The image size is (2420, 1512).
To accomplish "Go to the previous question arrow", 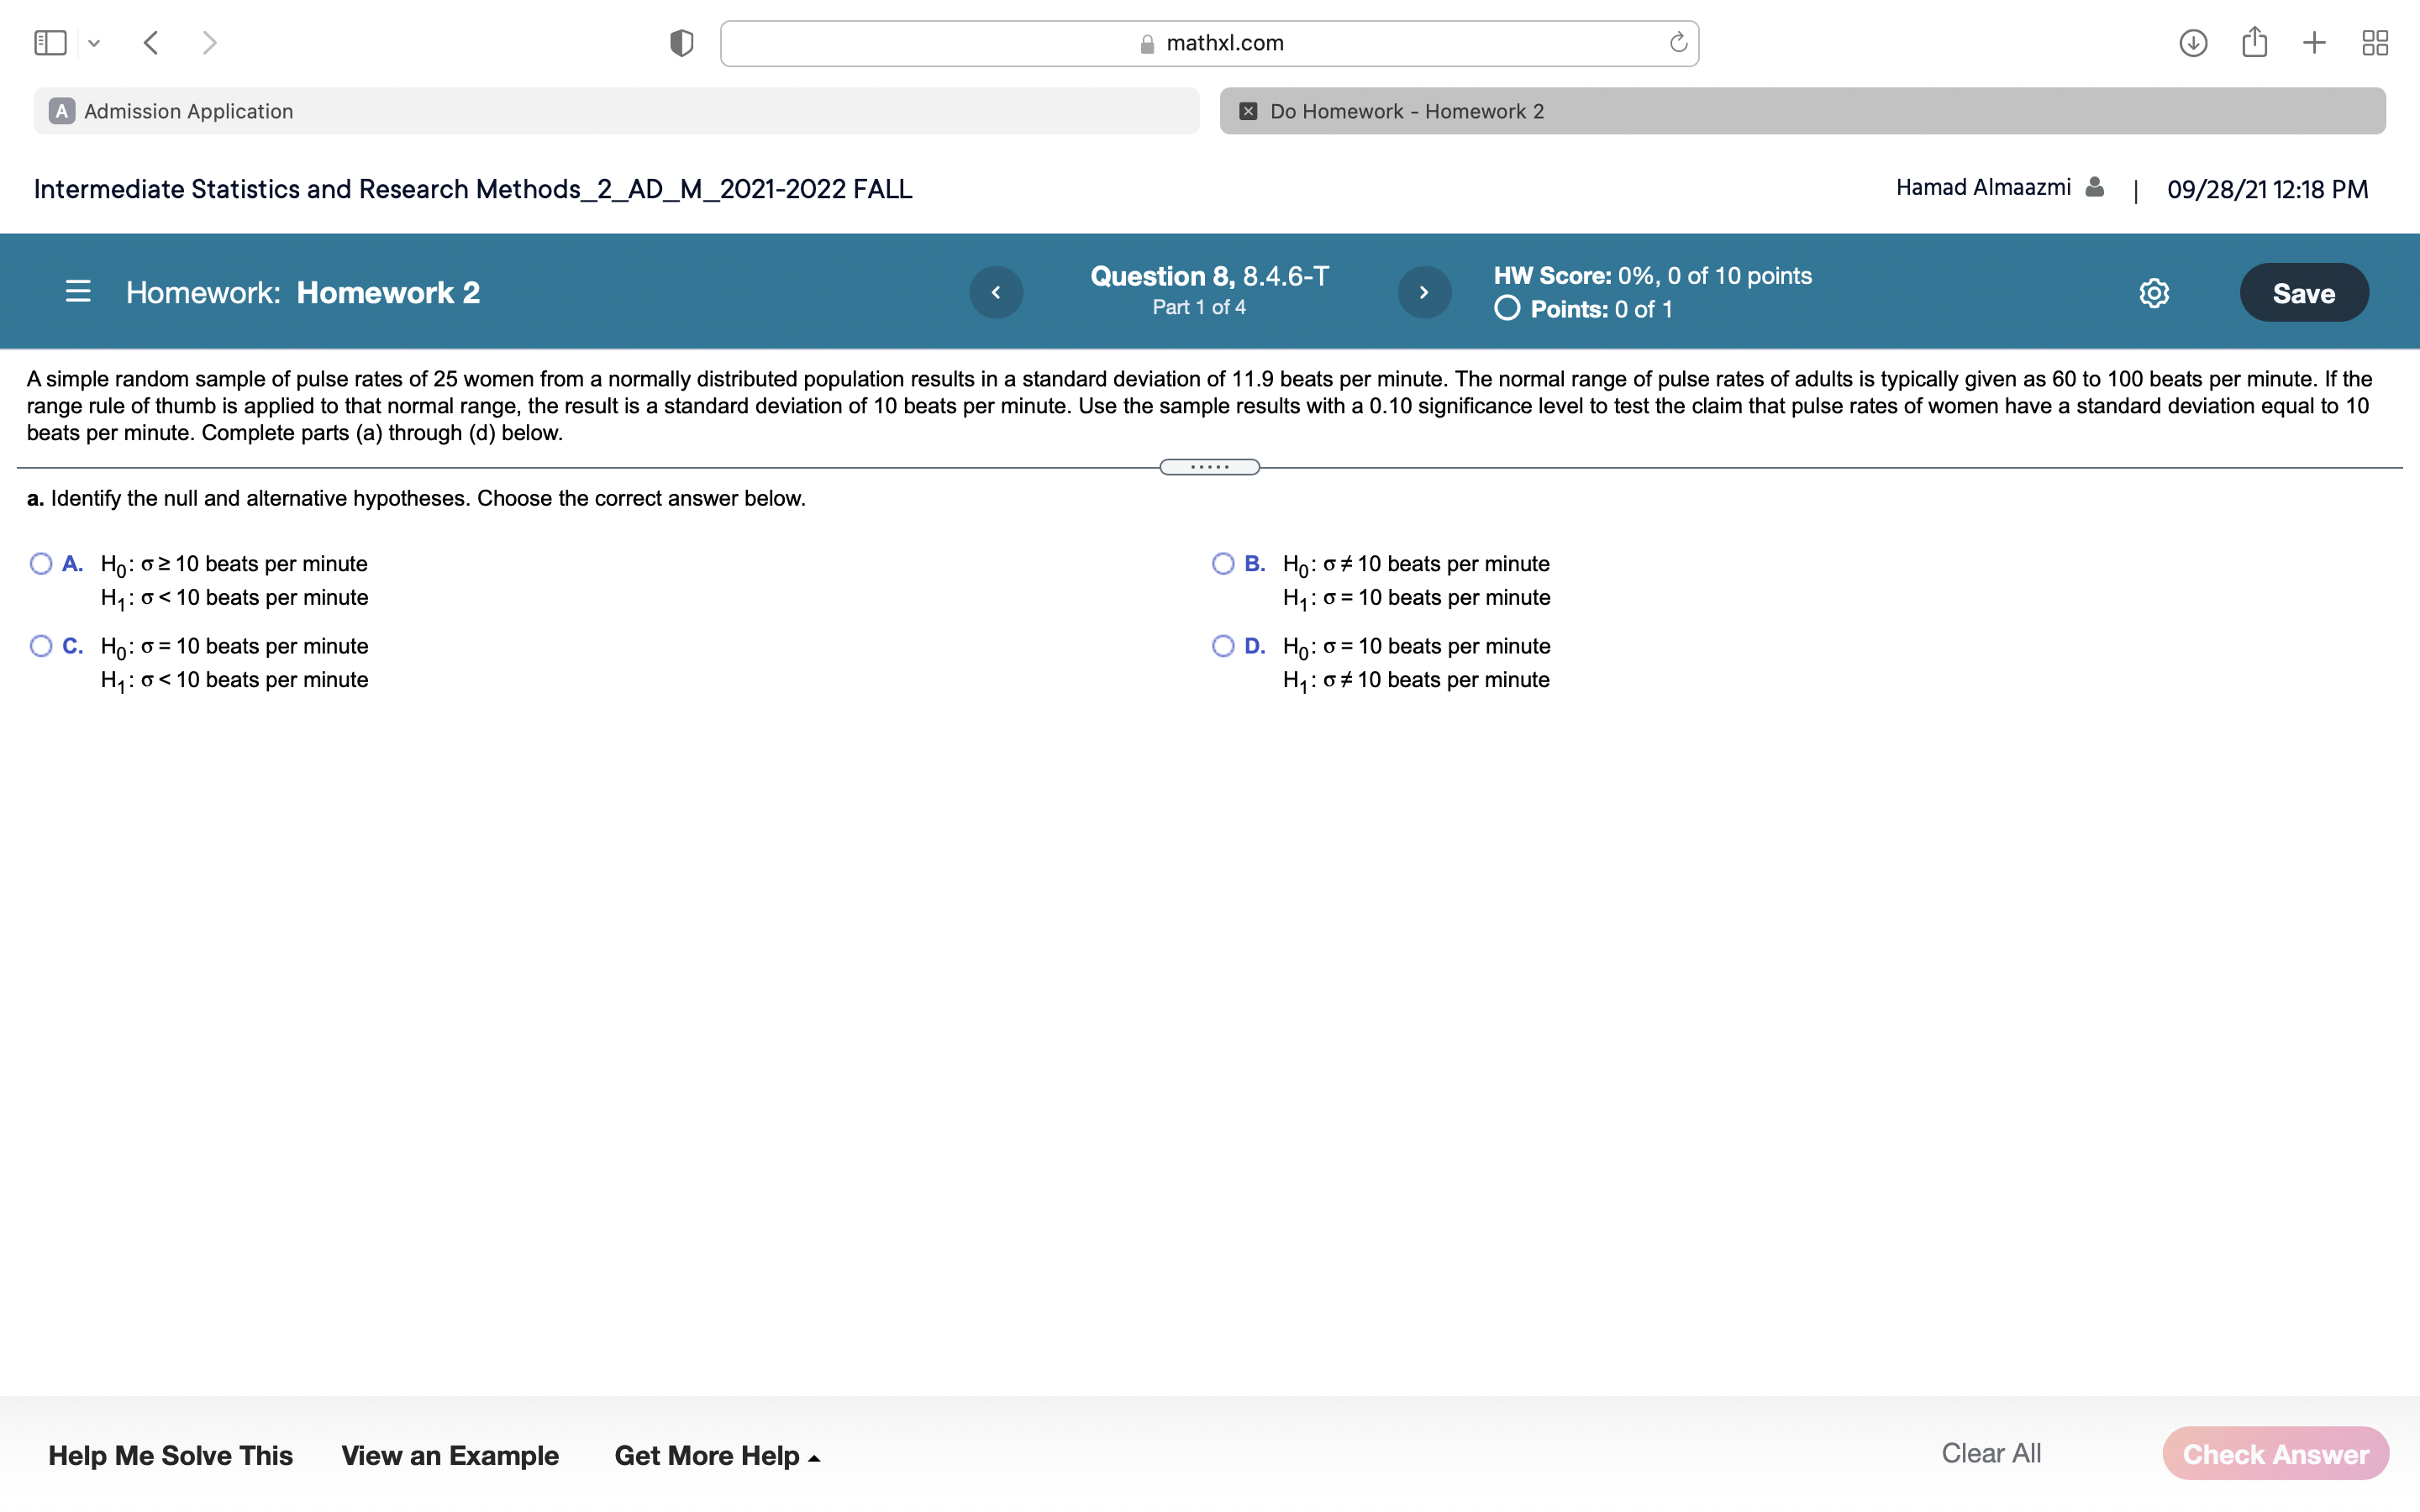I will coord(996,292).
